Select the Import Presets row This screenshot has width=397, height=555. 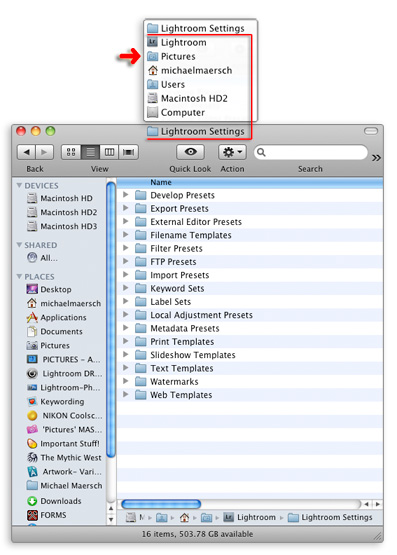250,275
